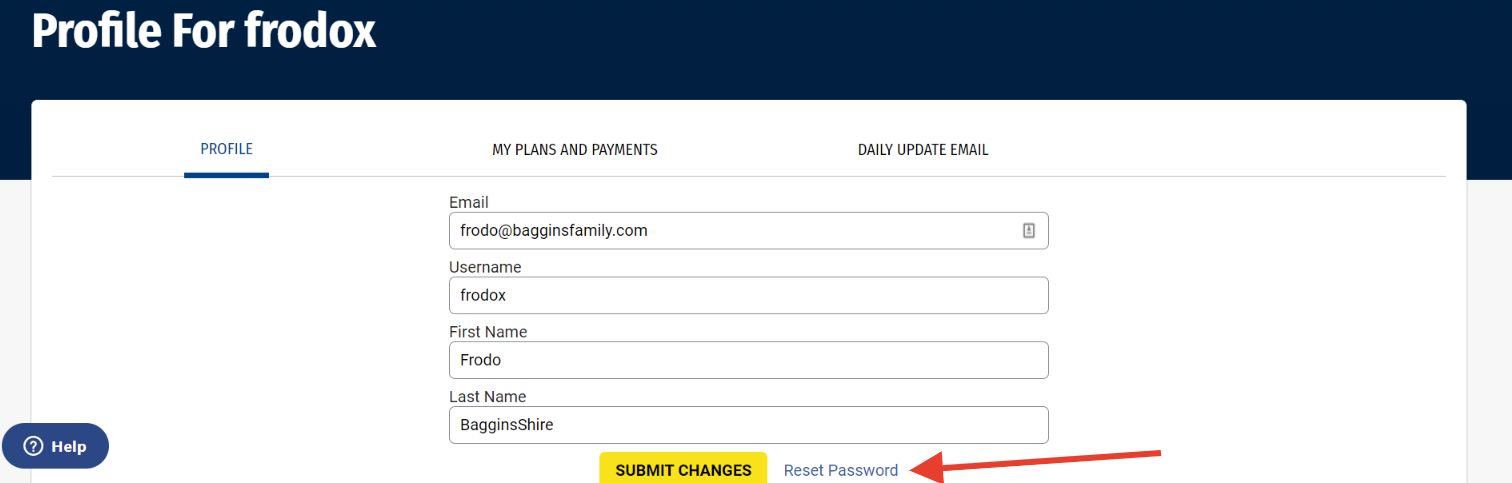Screen dimensions: 1512x483
Task: Click the question mark icon in Help
Action: coord(33,446)
